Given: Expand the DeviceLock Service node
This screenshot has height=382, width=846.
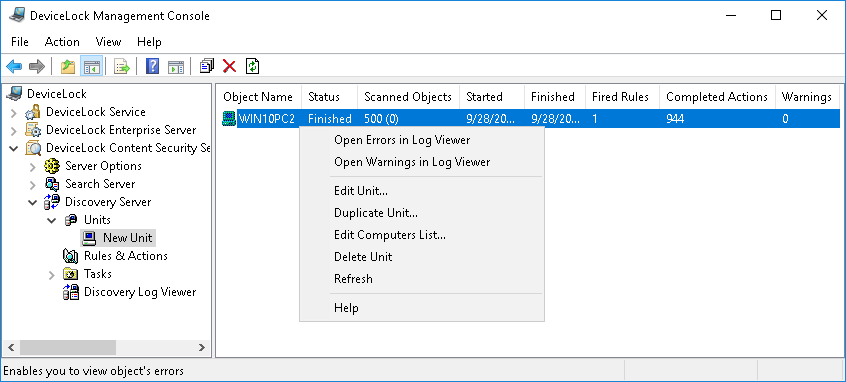Looking at the screenshot, I should [14, 113].
